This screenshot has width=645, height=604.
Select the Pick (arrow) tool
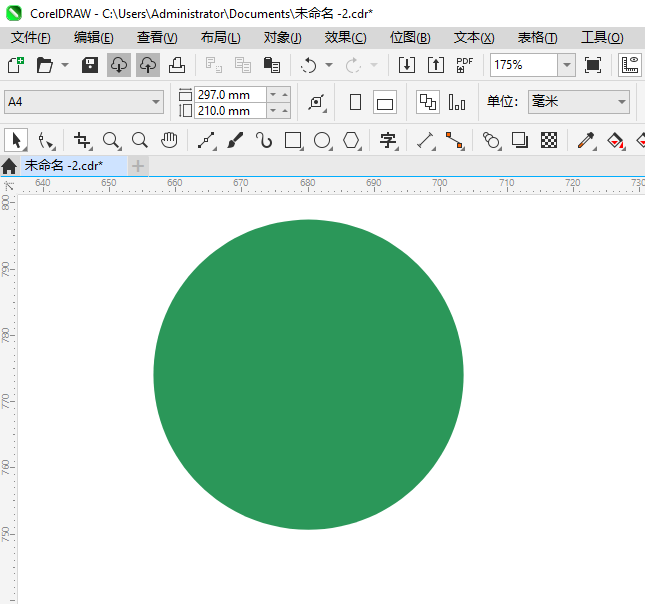[x=17, y=140]
